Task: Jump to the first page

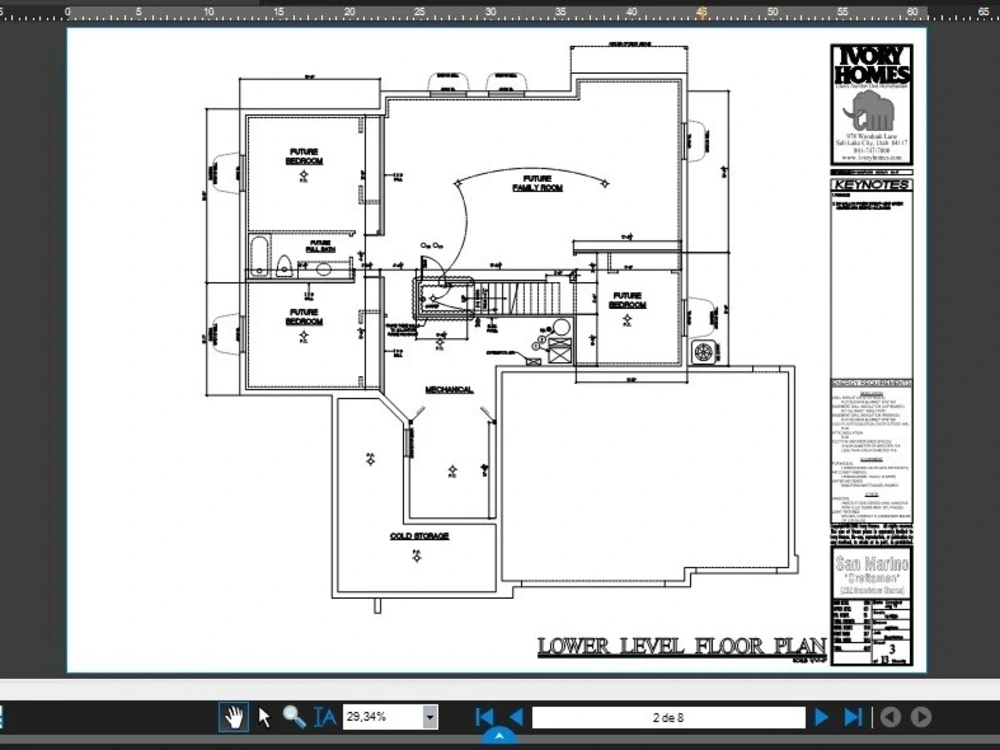Action: [x=484, y=716]
